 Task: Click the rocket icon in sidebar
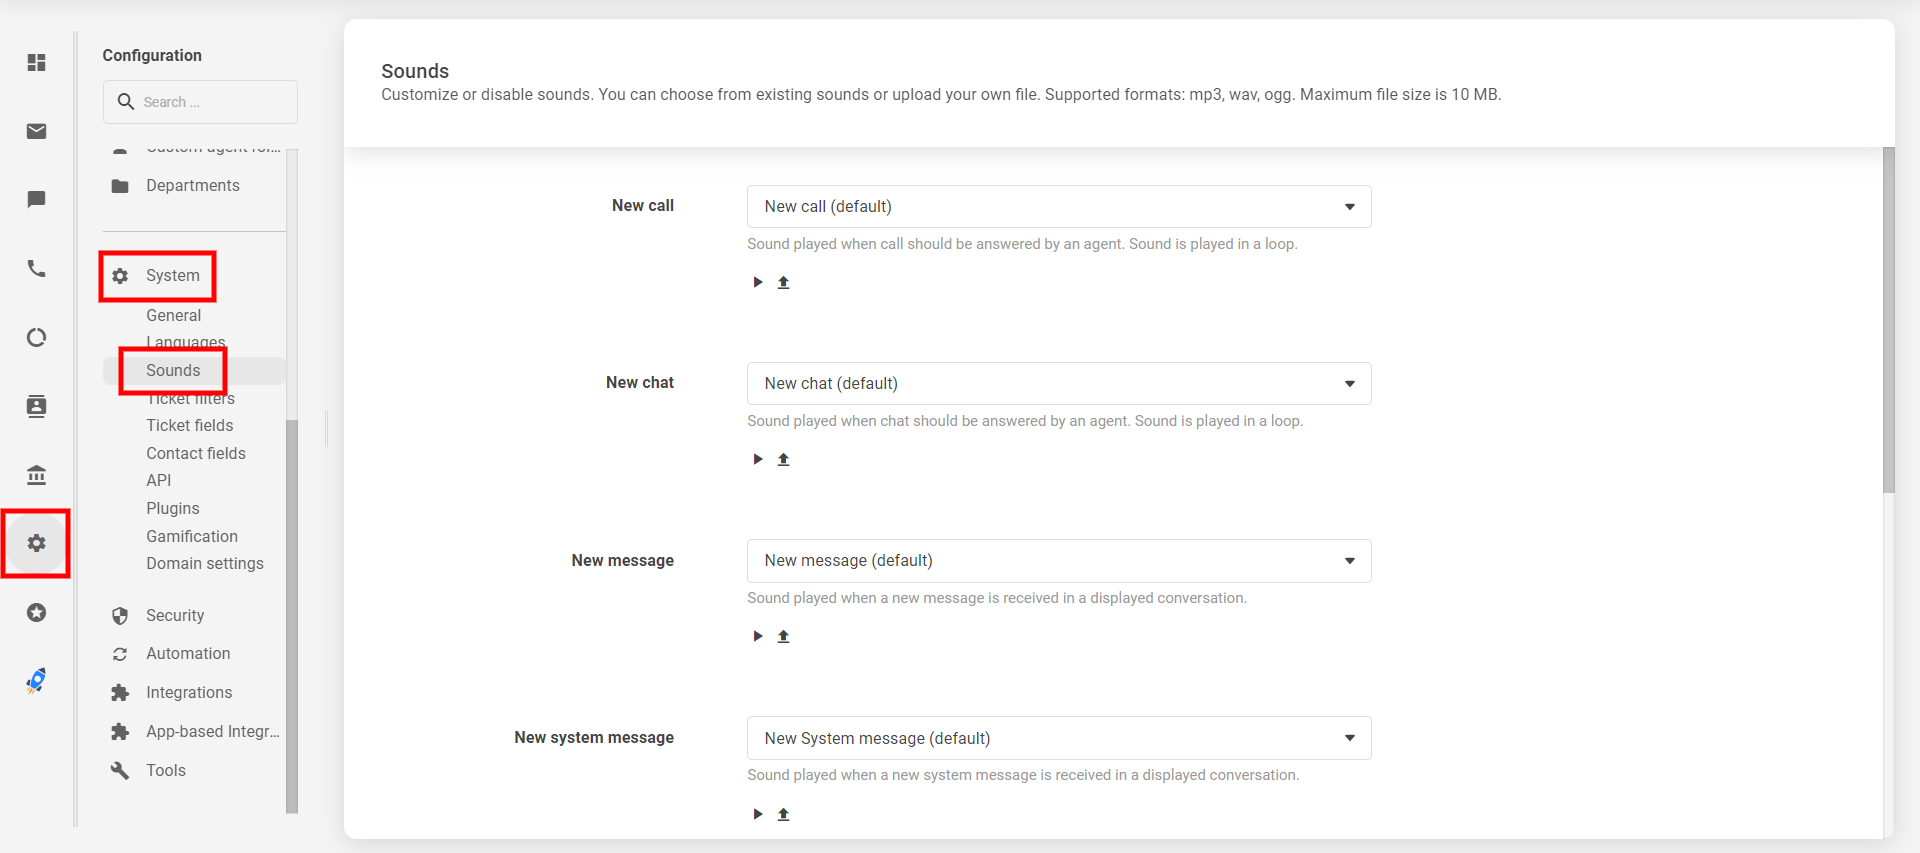(37, 681)
